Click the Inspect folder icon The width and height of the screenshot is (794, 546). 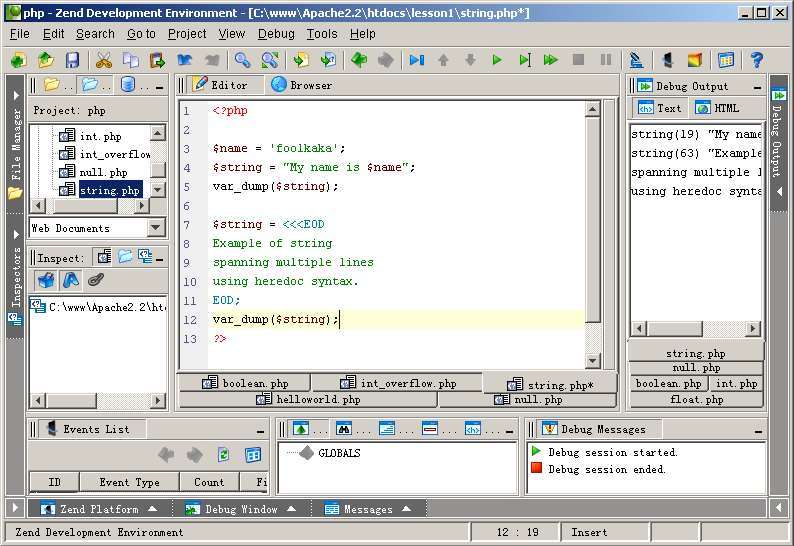pyautogui.click(x=125, y=257)
